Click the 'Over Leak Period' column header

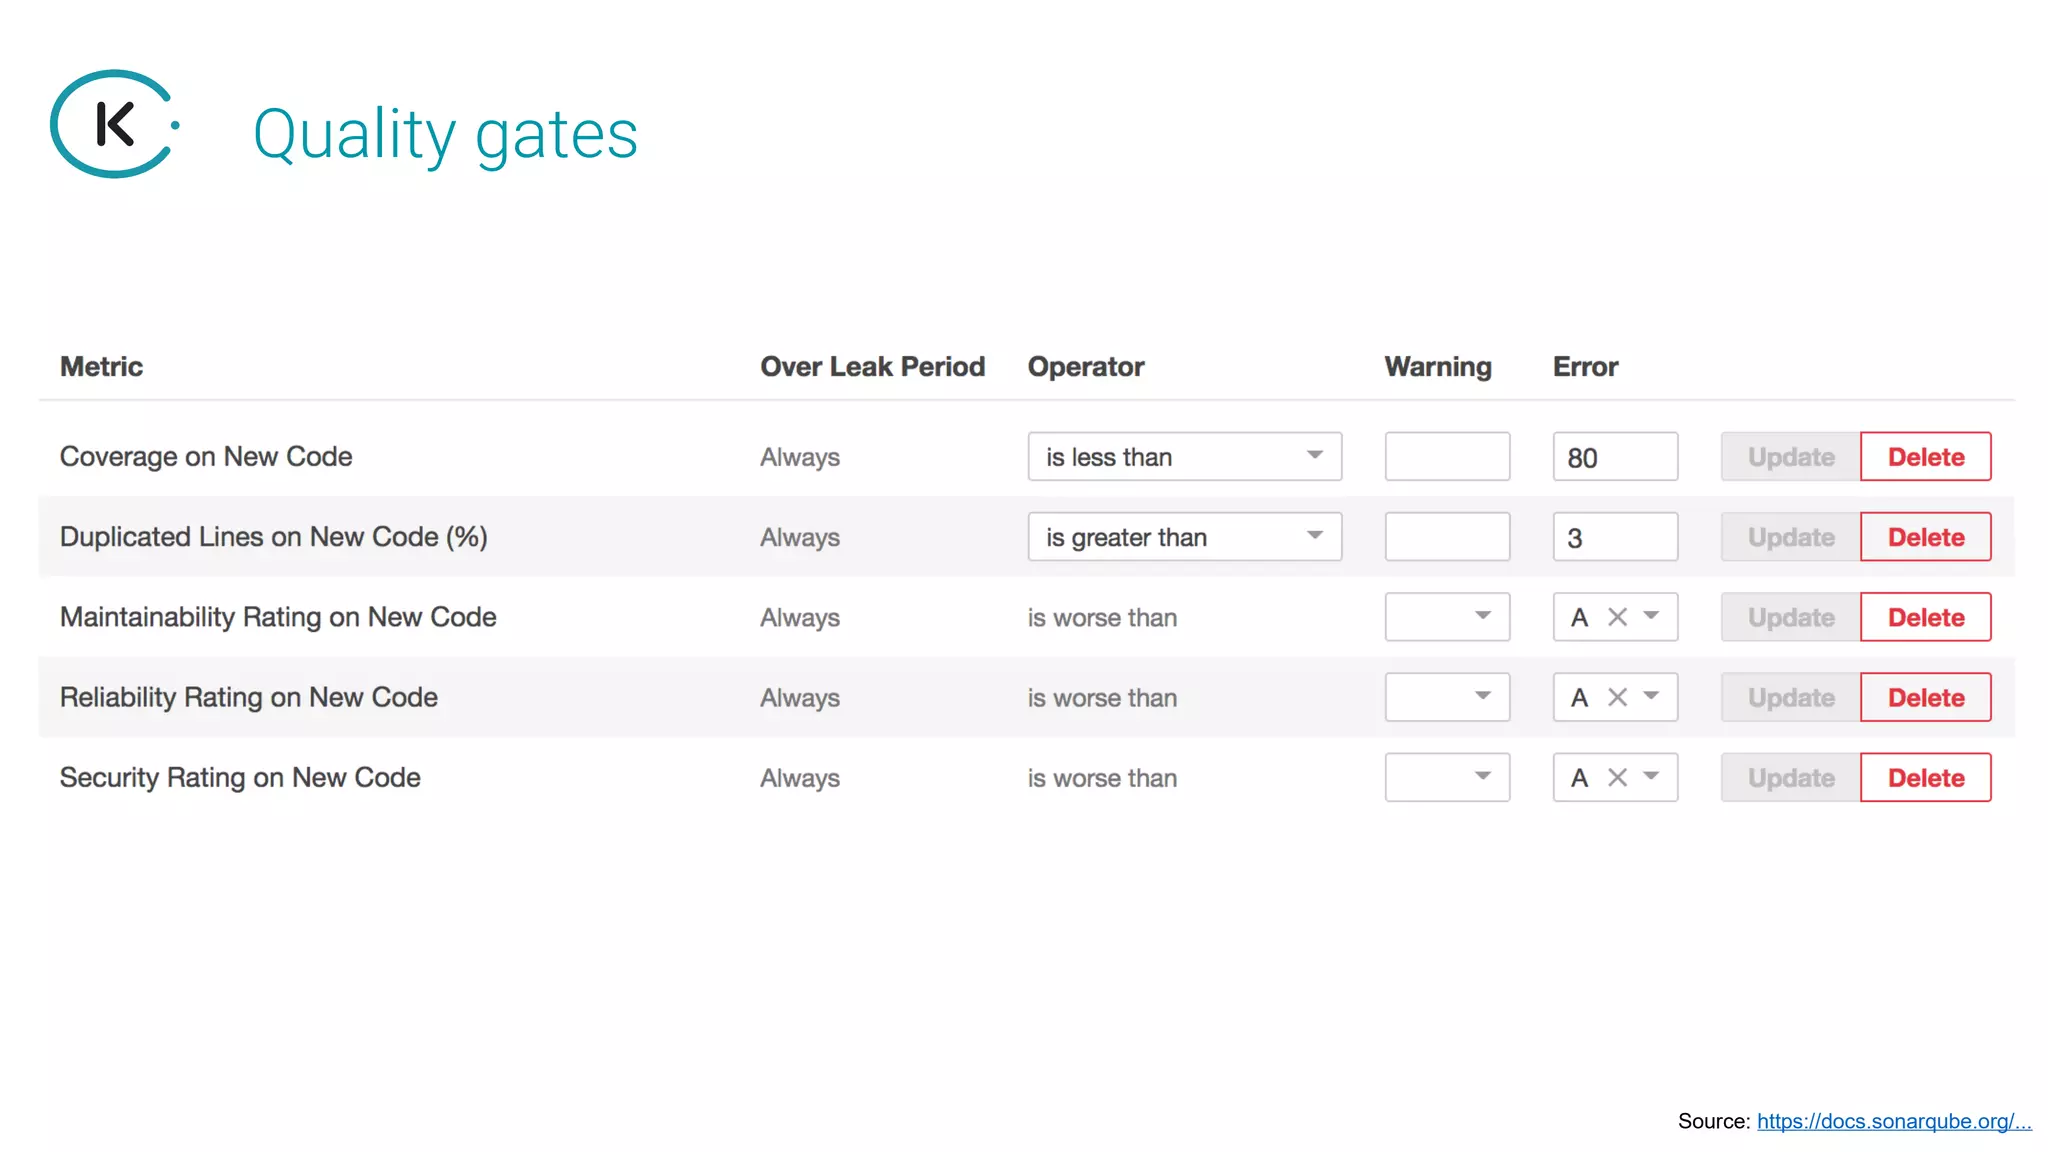[x=872, y=366]
